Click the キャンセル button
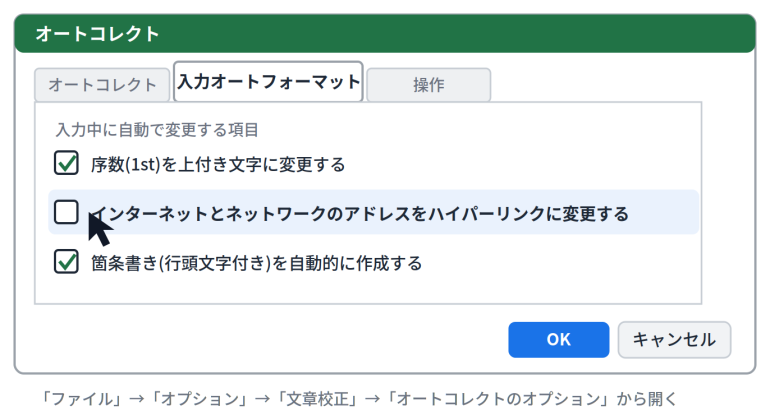Viewport: 770px width, 420px height. coord(674,339)
